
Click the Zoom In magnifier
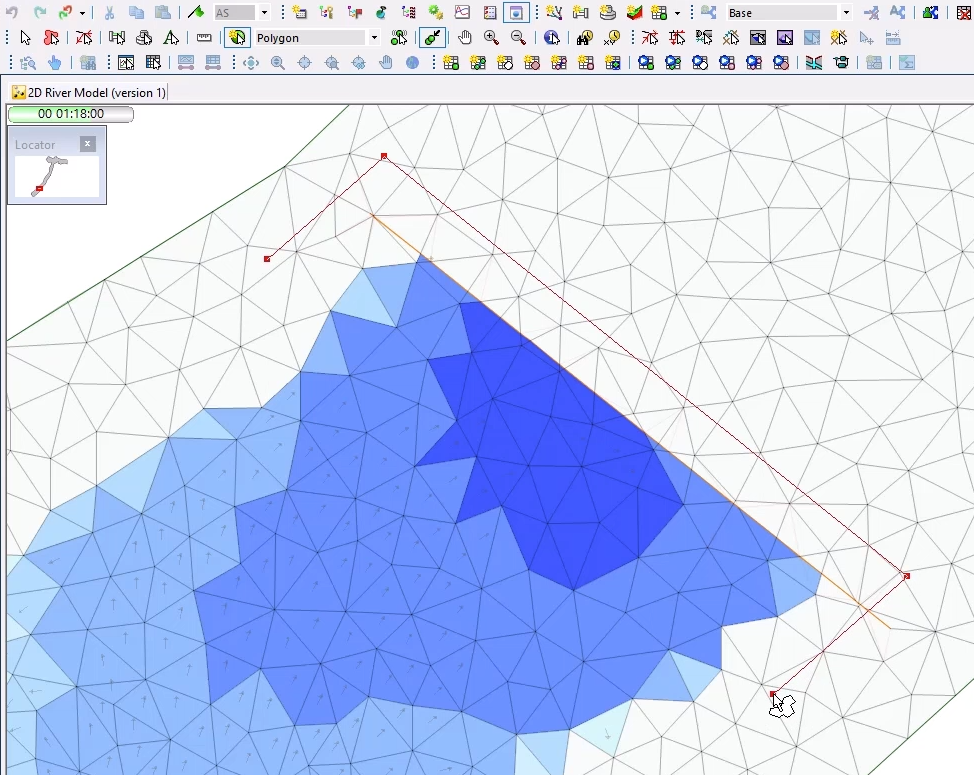pyautogui.click(x=491, y=38)
